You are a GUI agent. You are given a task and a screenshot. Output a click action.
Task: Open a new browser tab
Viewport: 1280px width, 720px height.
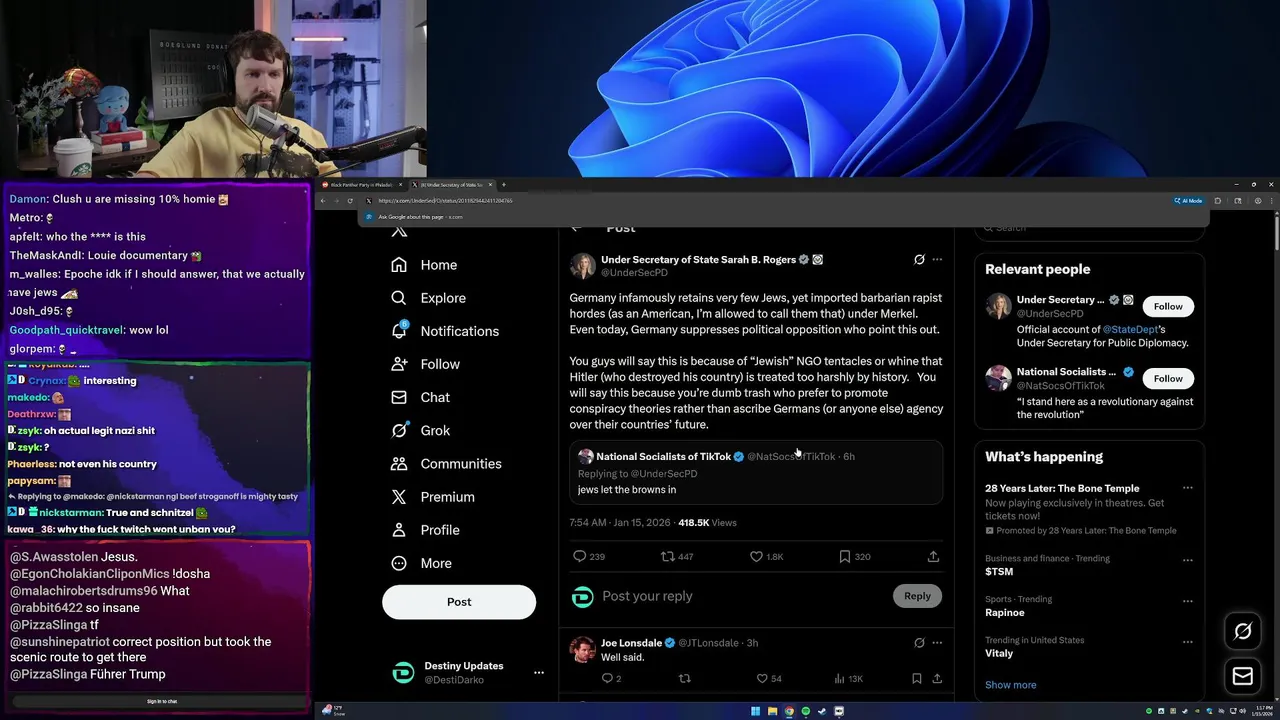click(503, 185)
